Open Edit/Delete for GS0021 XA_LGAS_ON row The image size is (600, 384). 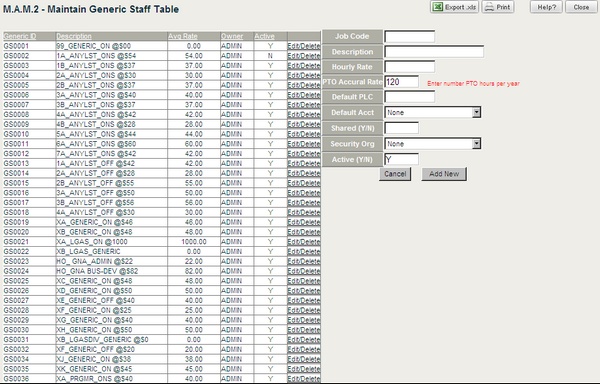(x=304, y=242)
